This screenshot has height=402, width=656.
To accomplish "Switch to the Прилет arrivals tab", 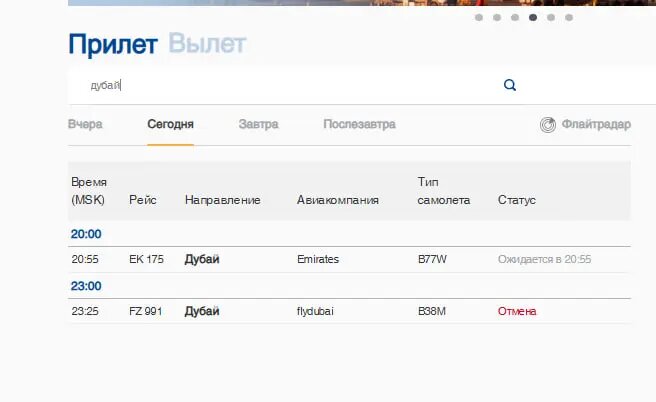I will pyautogui.click(x=113, y=44).
